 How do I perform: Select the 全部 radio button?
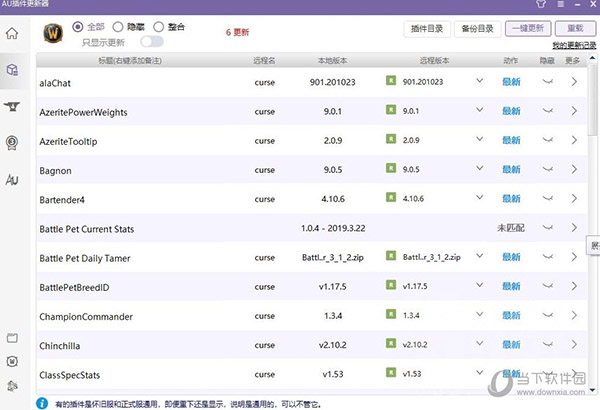(x=78, y=27)
